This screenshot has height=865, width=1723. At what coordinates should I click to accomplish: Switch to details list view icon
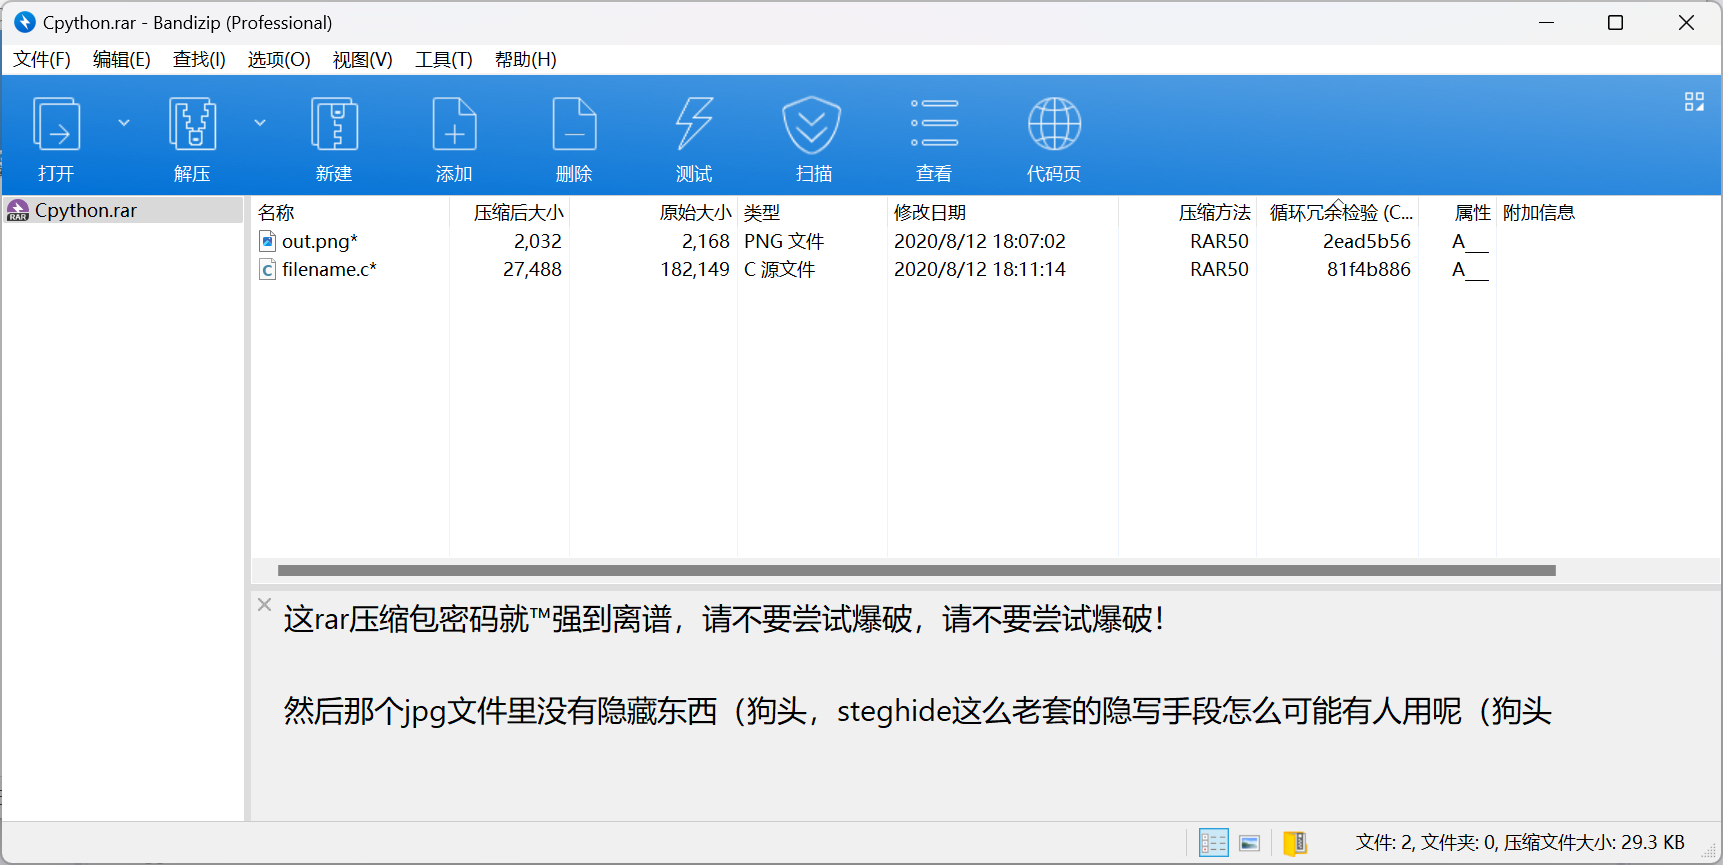pos(1213,843)
